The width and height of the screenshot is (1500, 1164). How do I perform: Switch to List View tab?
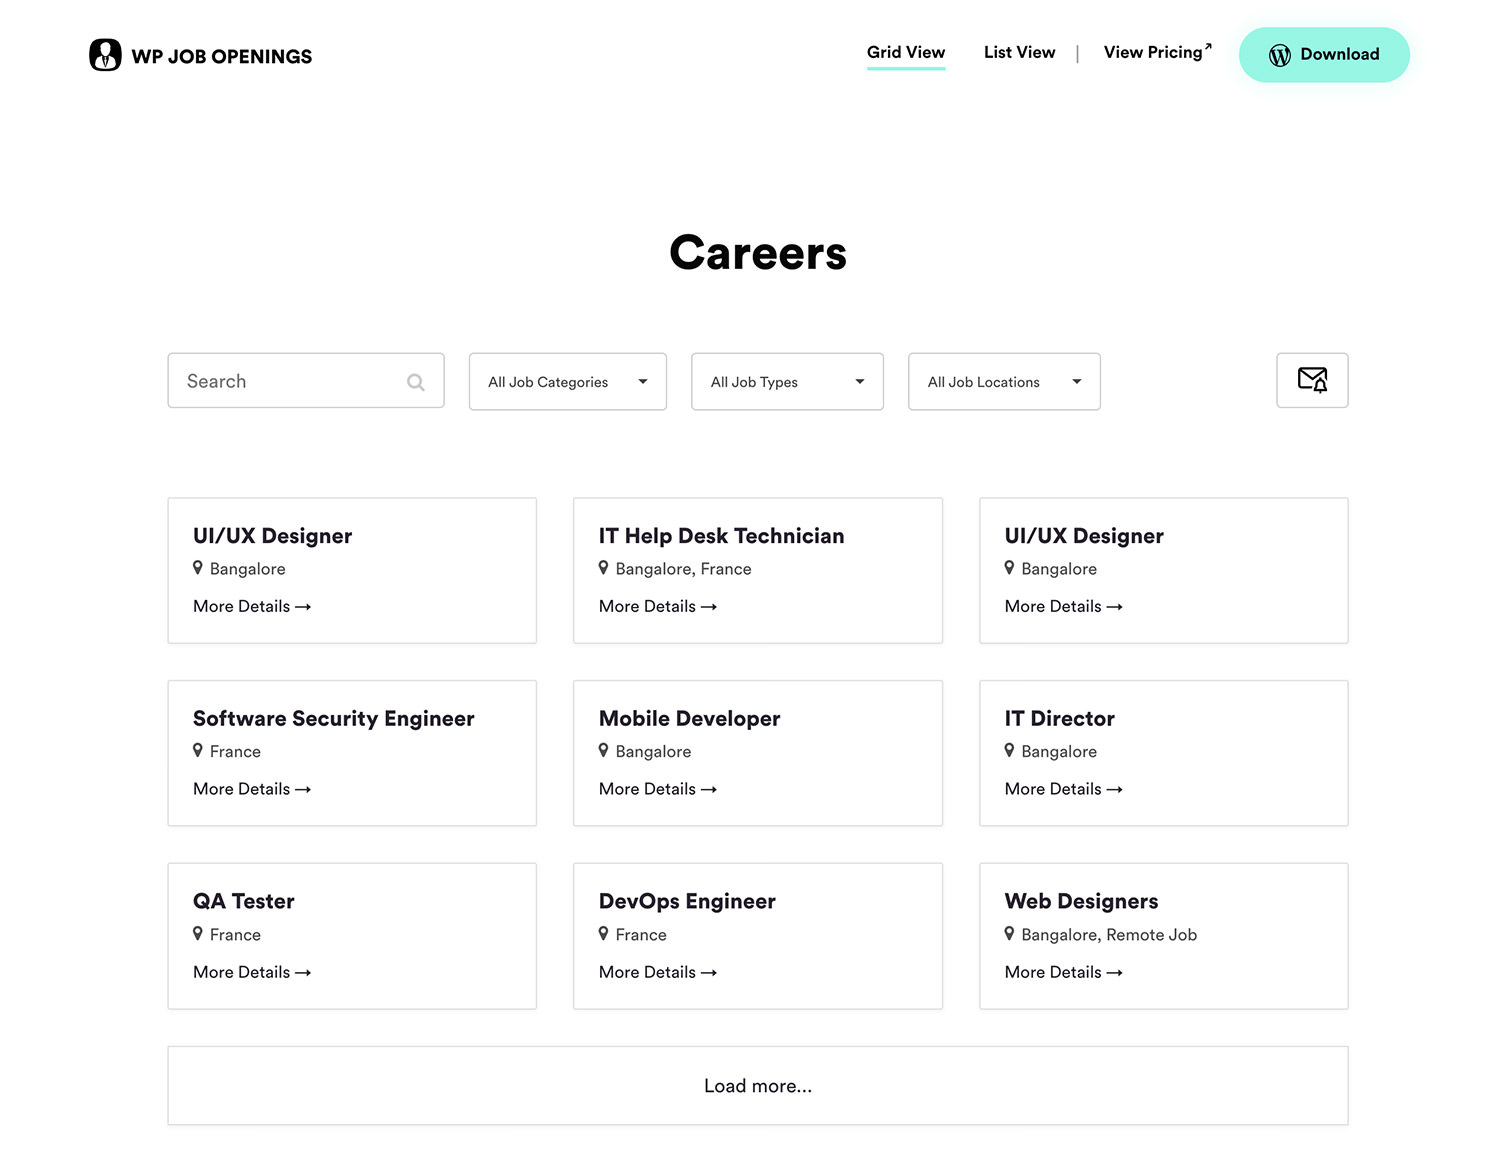coord(1019,53)
